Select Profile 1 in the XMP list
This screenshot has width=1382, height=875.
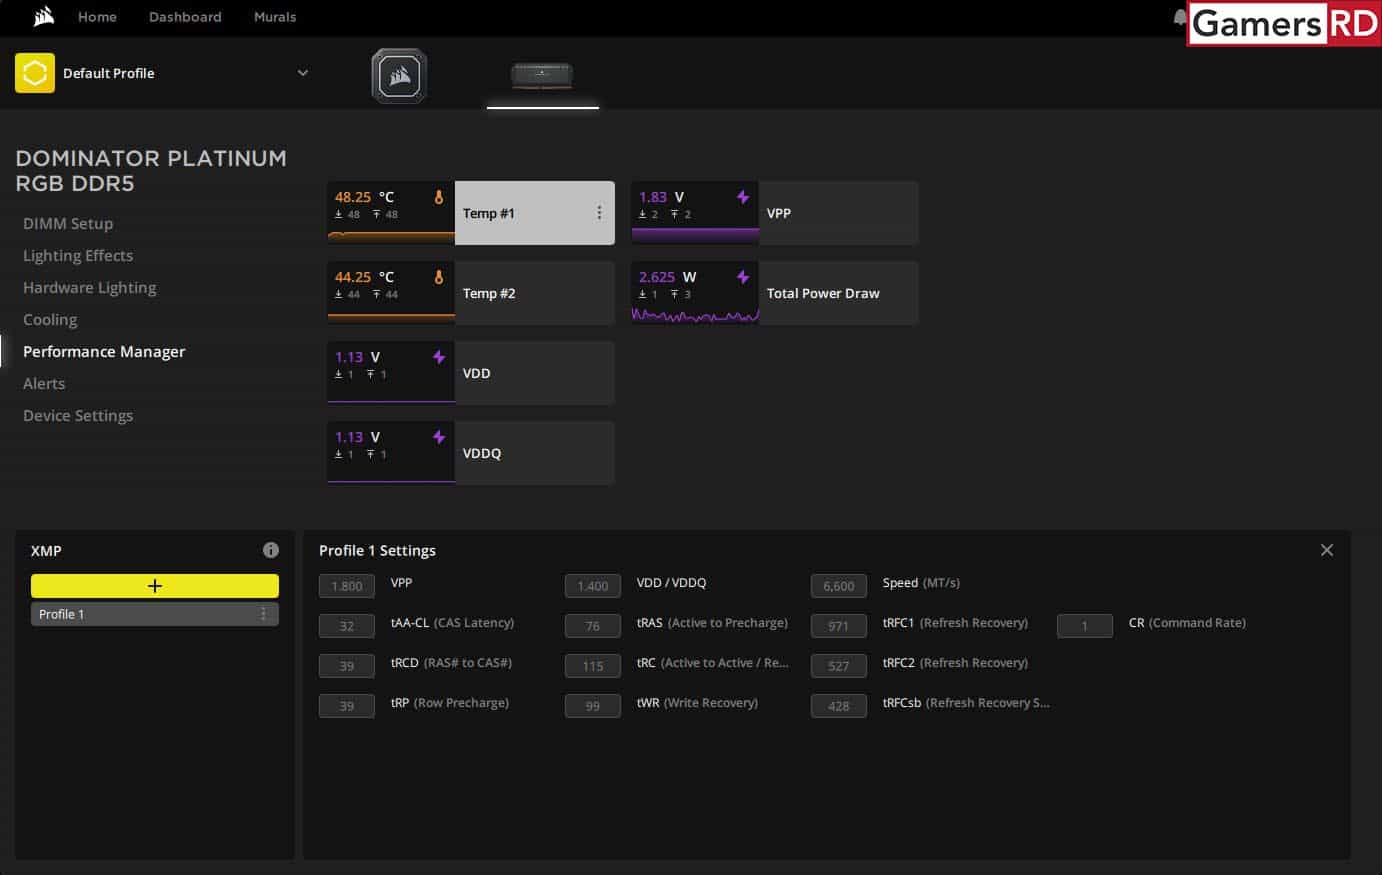point(155,614)
